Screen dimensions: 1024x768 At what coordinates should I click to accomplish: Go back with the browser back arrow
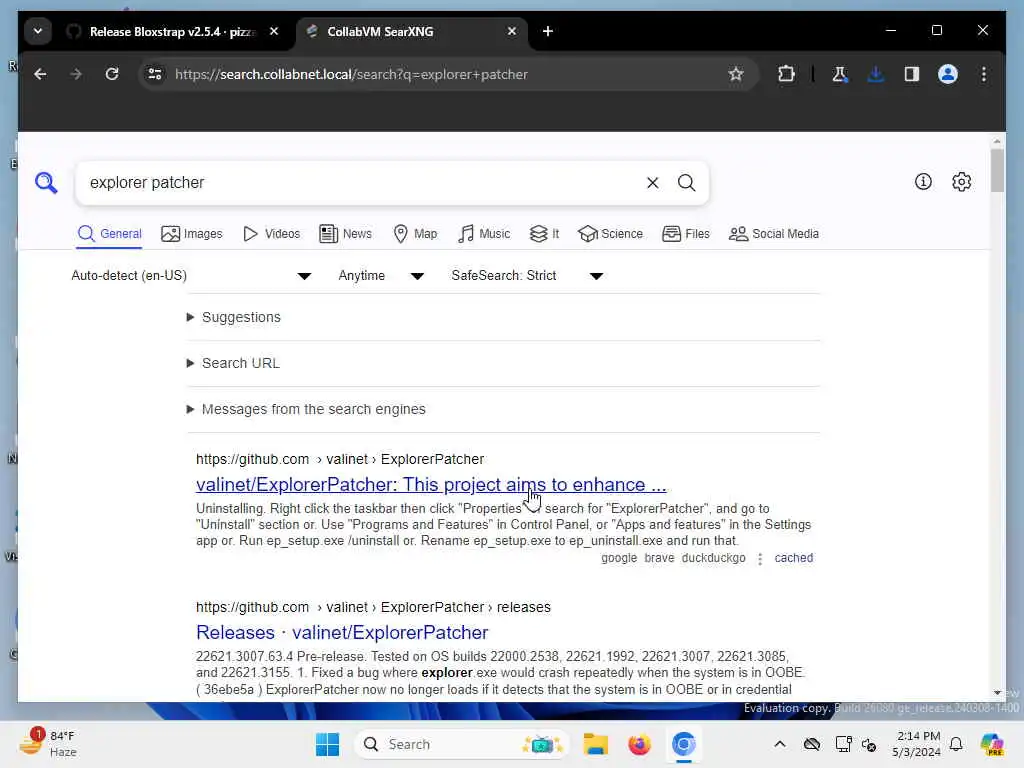[40, 74]
